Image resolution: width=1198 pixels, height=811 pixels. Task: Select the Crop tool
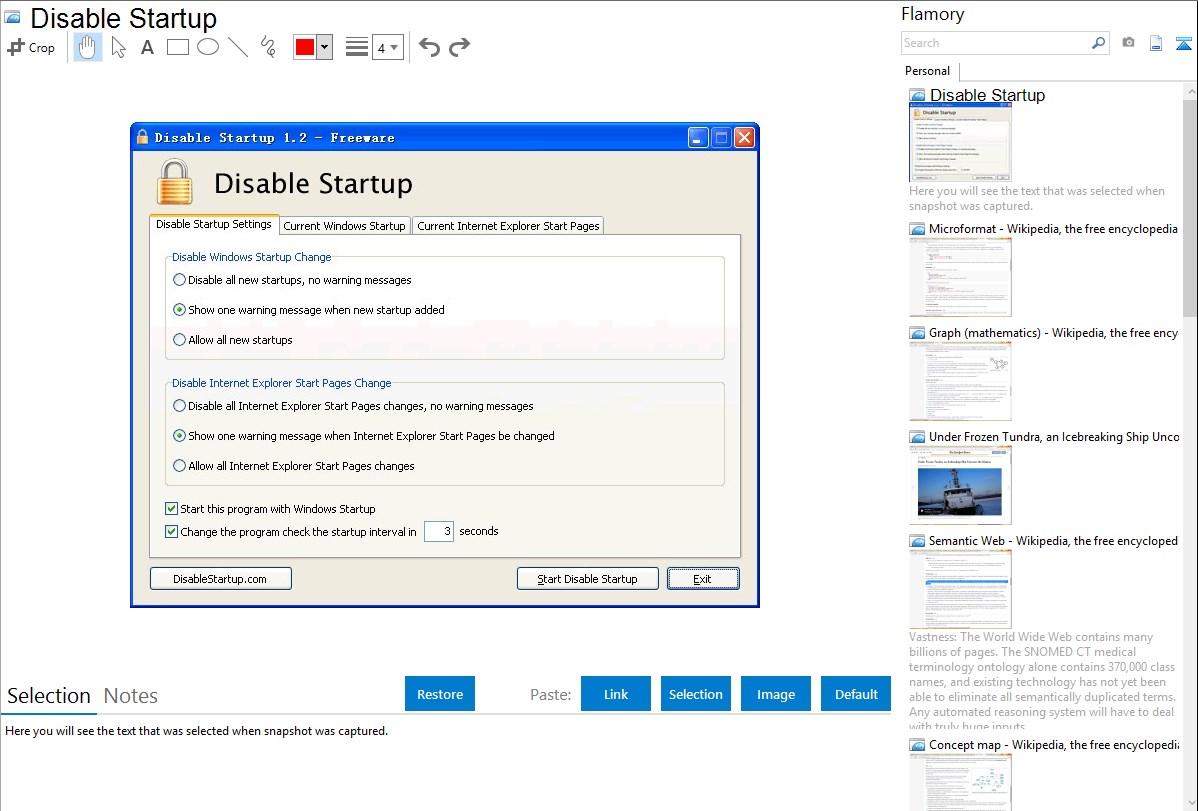pos(31,47)
